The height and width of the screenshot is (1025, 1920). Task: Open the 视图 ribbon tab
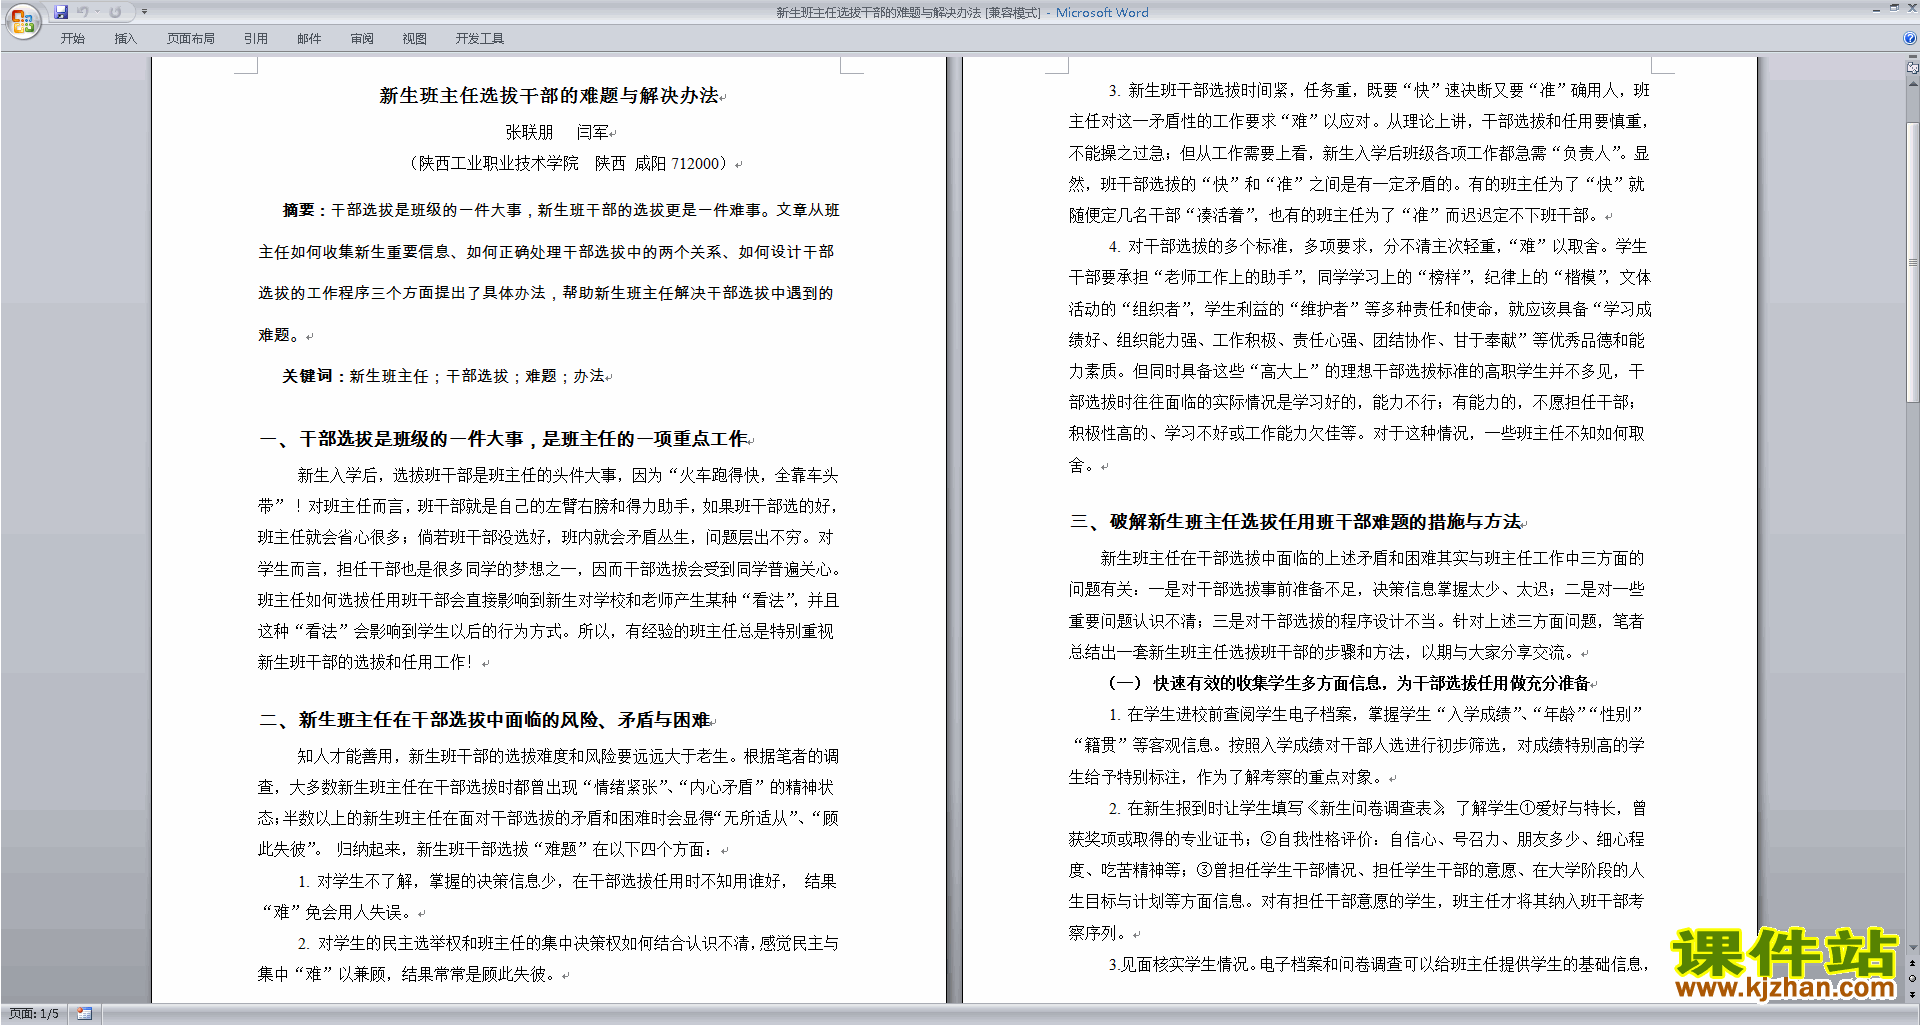pyautogui.click(x=415, y=39)
